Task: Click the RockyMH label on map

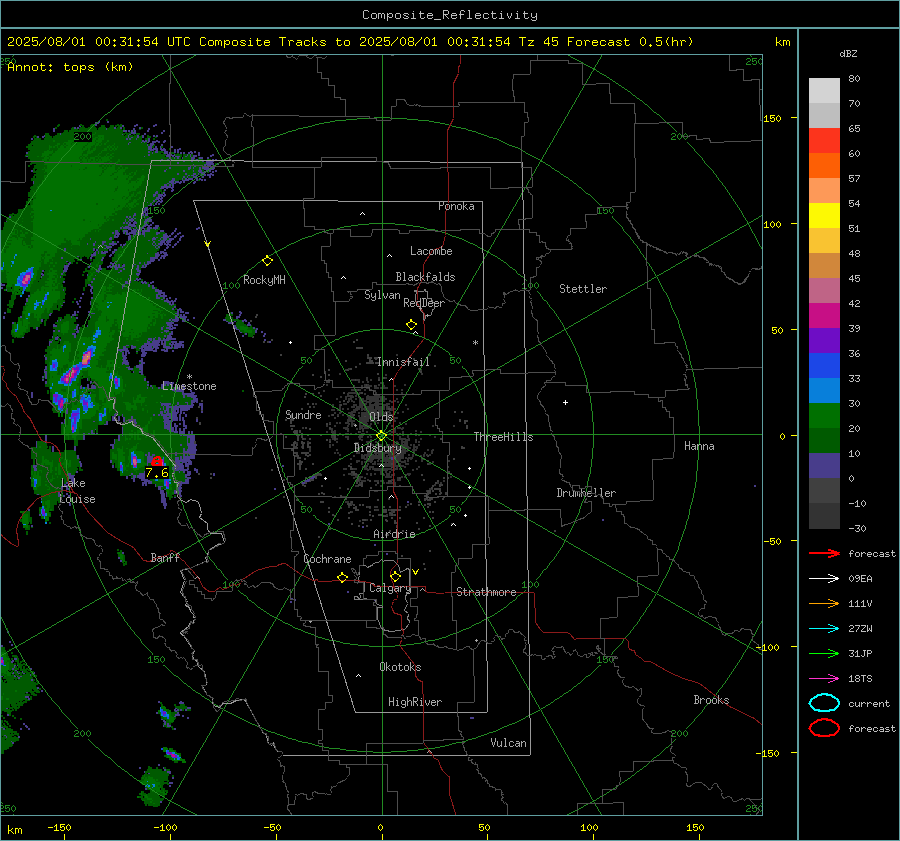Action: pyautogui.click(x=264, y=280)
